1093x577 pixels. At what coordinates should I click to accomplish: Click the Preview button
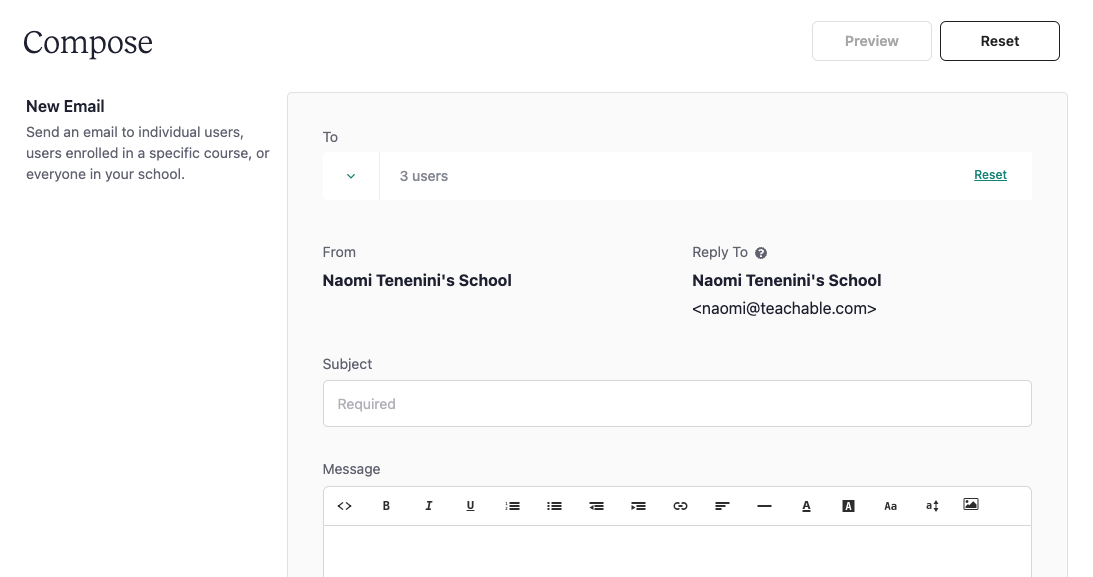tap(871, 41)
